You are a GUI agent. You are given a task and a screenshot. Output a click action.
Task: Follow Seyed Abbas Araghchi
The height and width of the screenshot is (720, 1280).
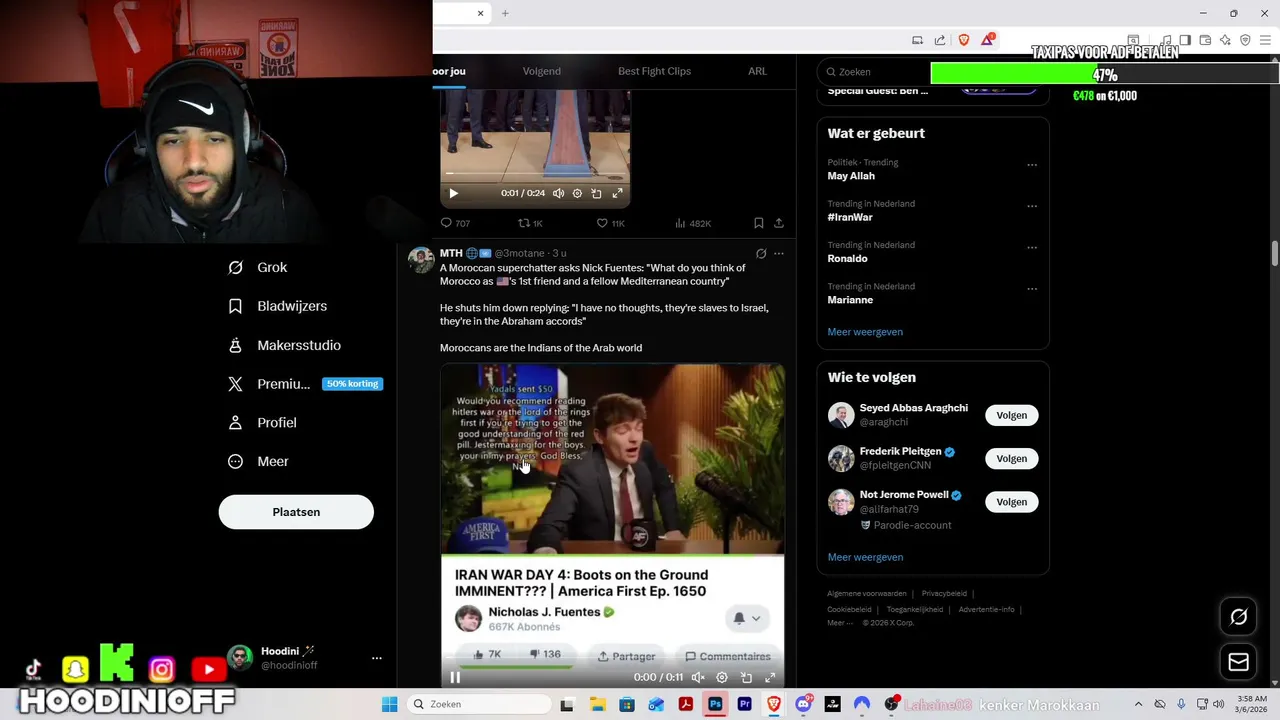click(1011, 415)
